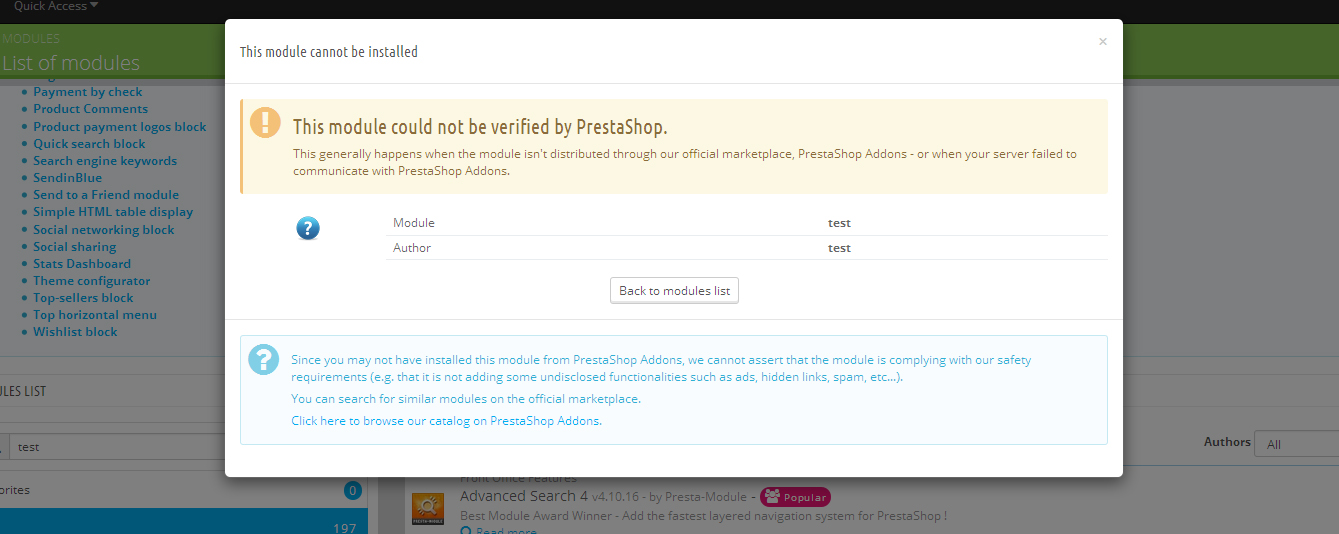Click the Advanced Search 4 module logo

point(429,510)
